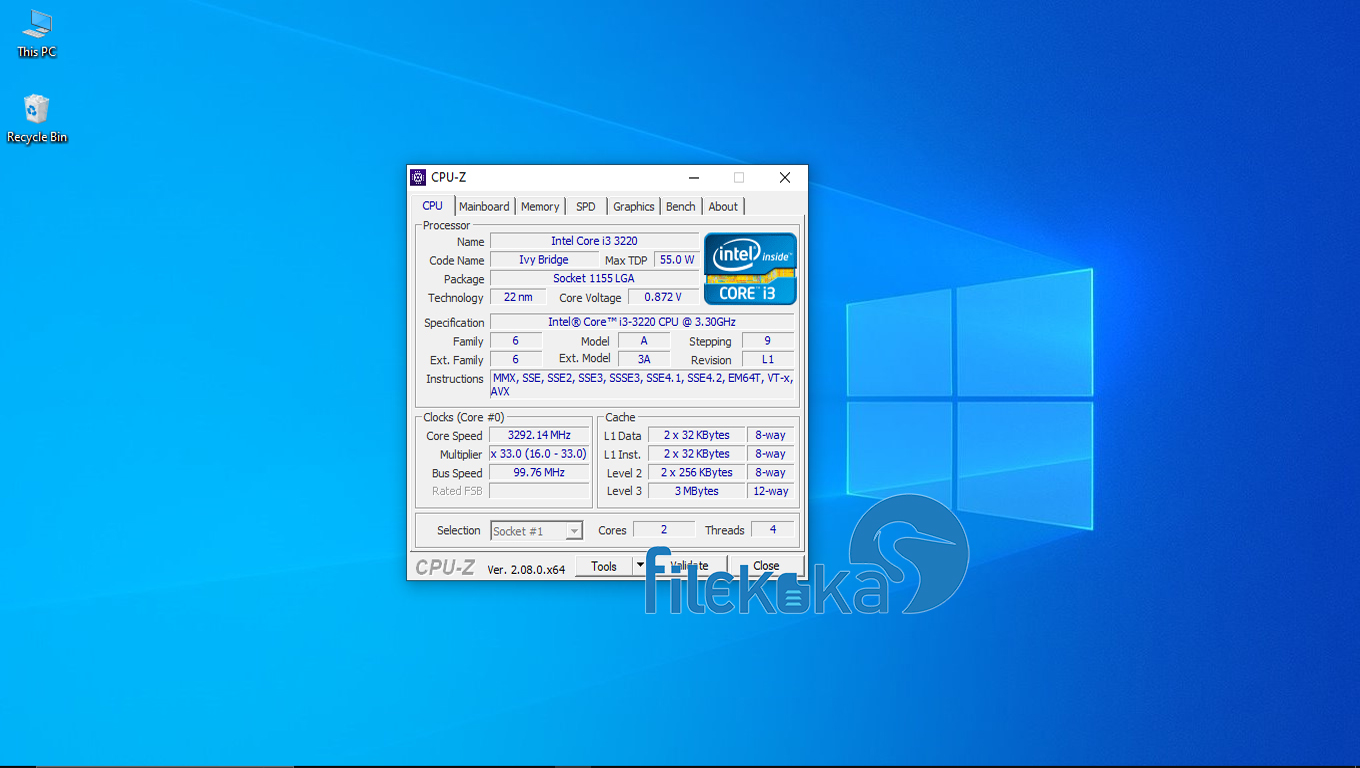Image resolution: width=1360 pixels, height=768 pixels.
Task: Click the Level 3 associativity 12-way
Action: coord(771,491)
